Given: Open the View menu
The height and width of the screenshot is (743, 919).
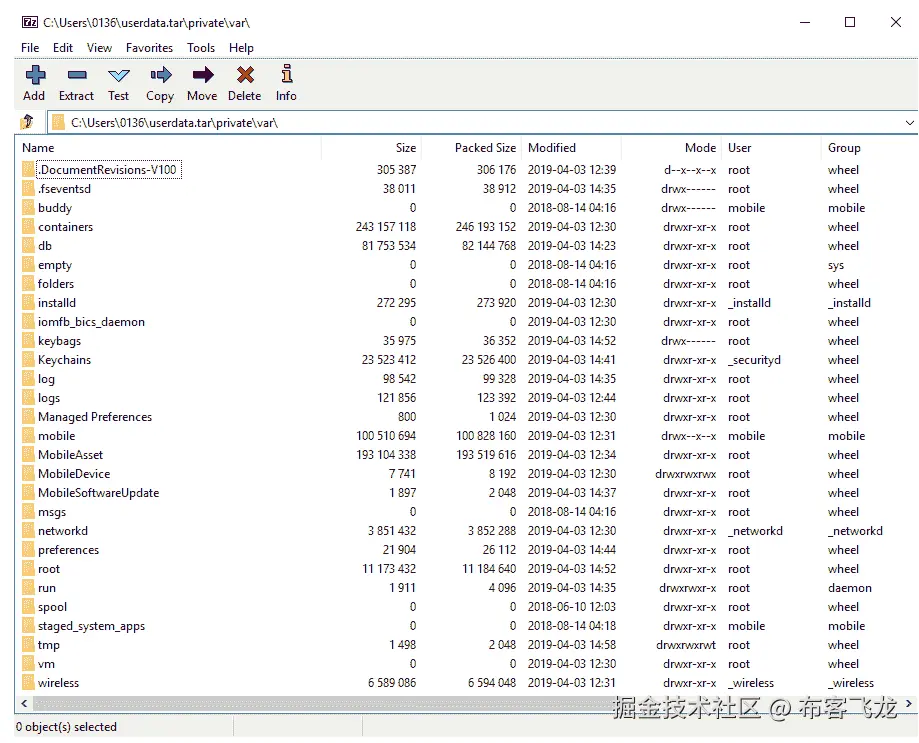Looking at the screenshot, I should [x=99, y=48].
